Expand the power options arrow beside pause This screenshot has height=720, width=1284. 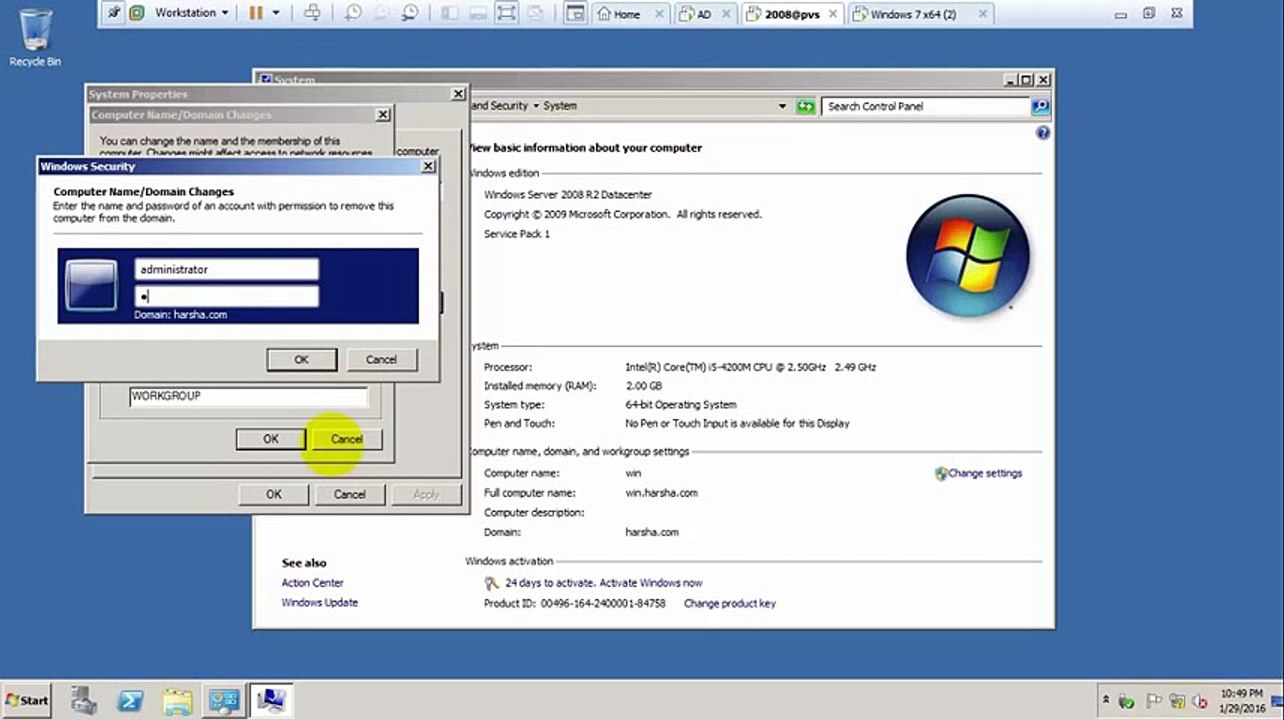(276, 13)
